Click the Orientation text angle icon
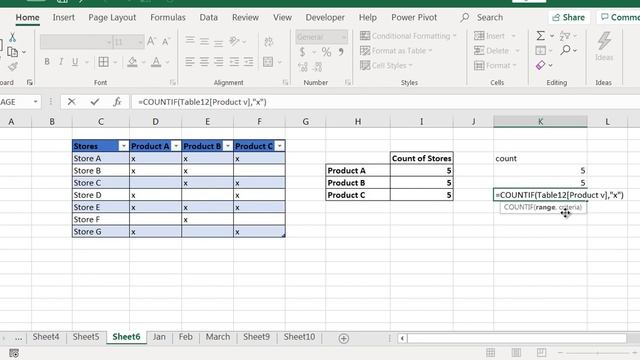 click(234, 41)
